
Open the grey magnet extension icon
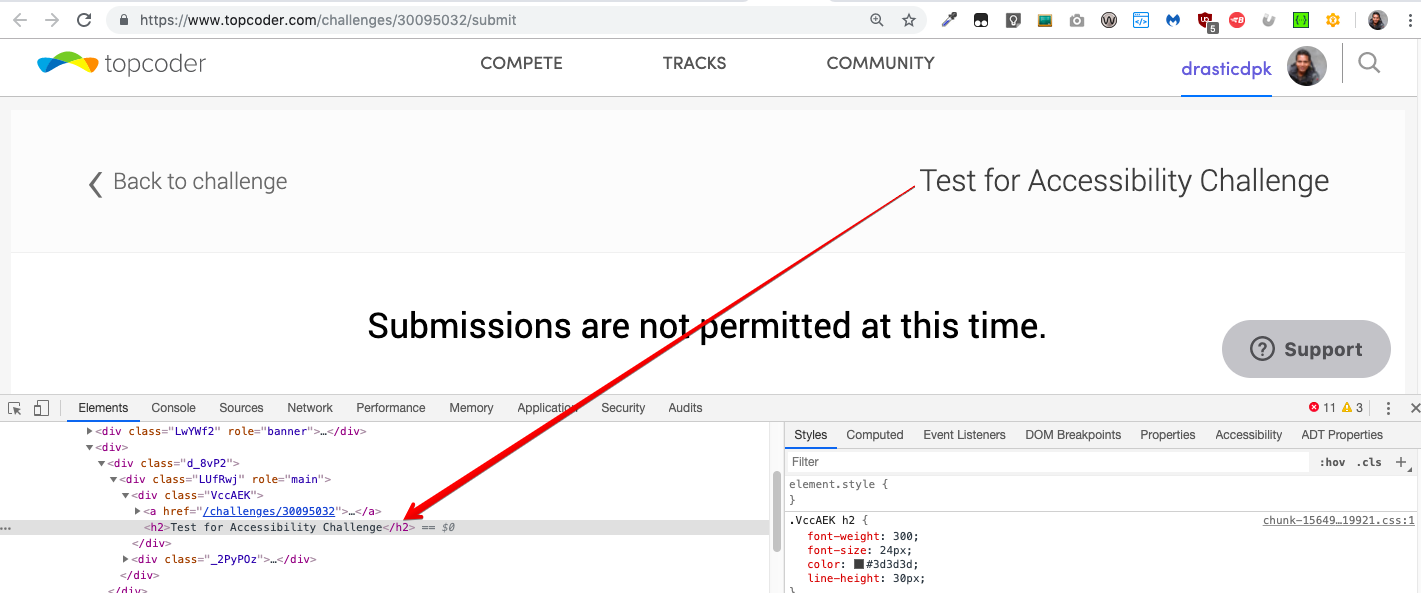(x=1269, y=20)
